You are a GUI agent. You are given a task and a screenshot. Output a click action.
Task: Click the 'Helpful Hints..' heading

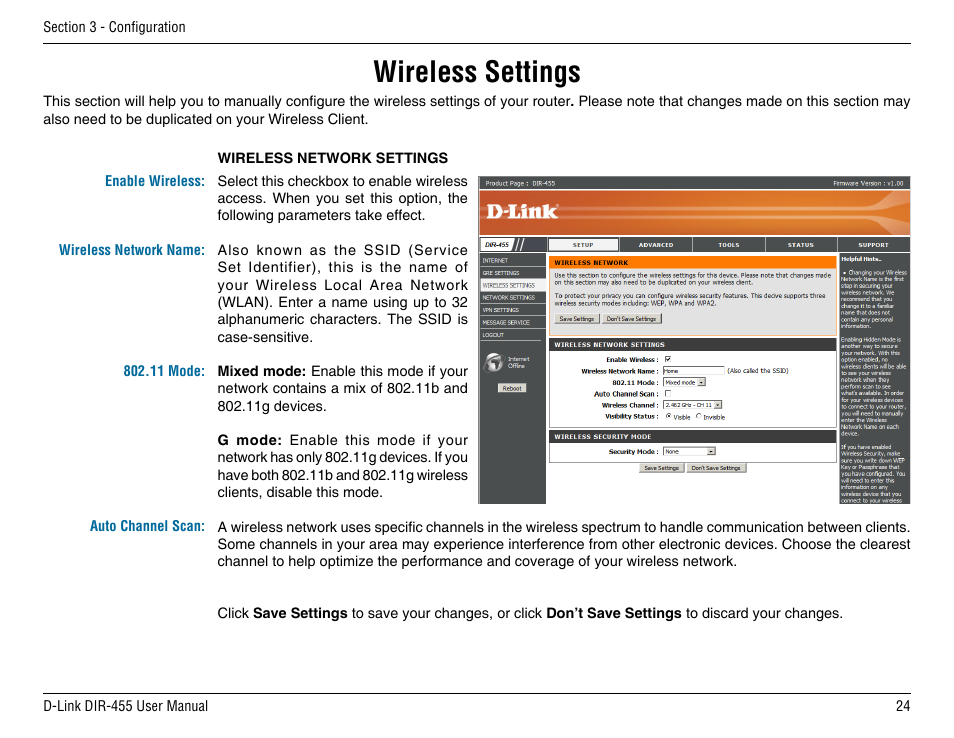point(861,259)
